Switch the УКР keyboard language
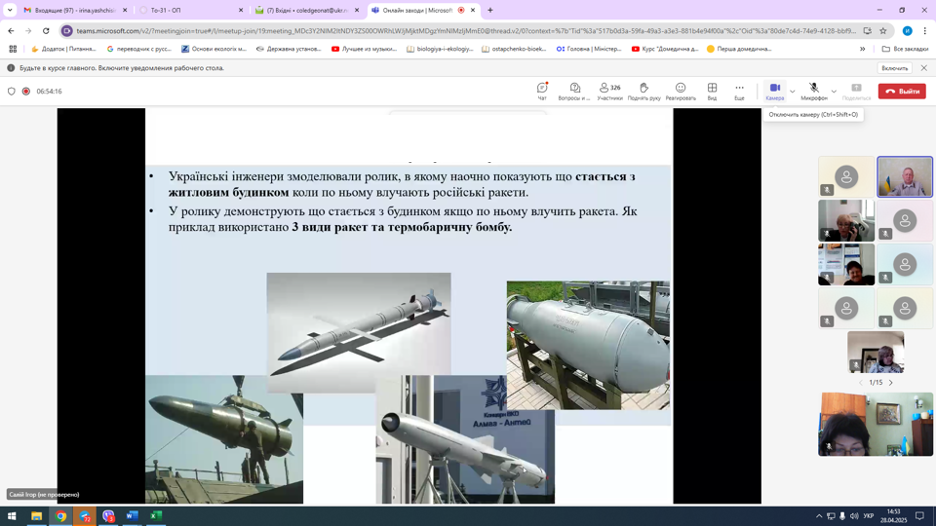The width and height of the screenshot is (936, 526). pos(869,516)
